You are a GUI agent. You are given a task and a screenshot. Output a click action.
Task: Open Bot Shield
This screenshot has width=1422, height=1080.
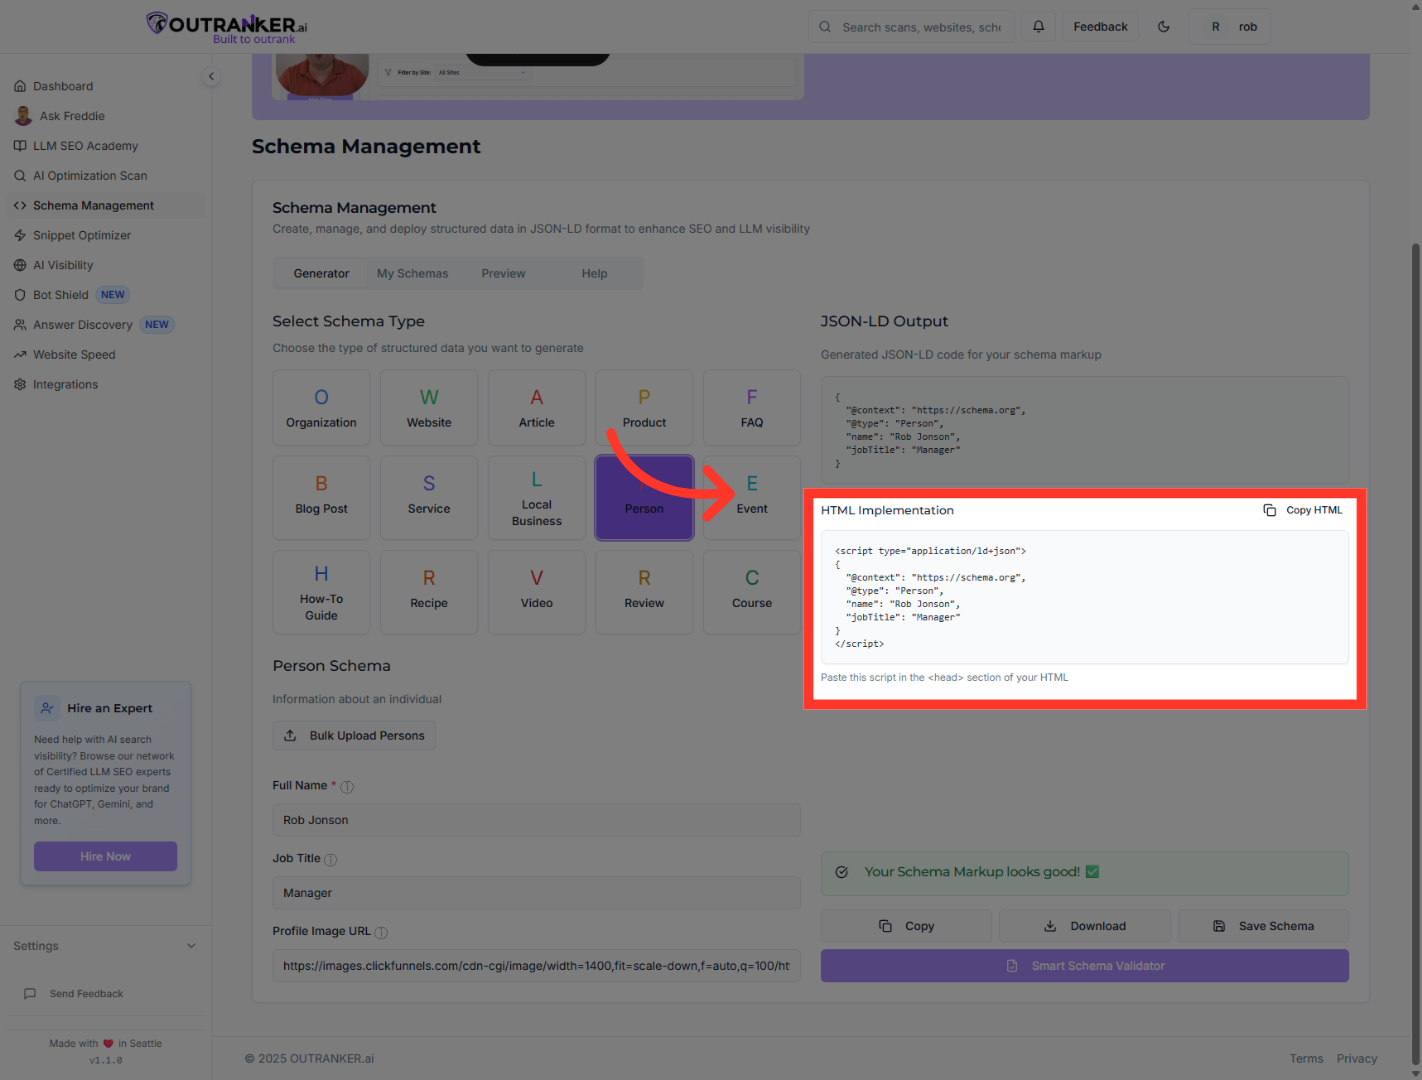[x=105, y=295]
